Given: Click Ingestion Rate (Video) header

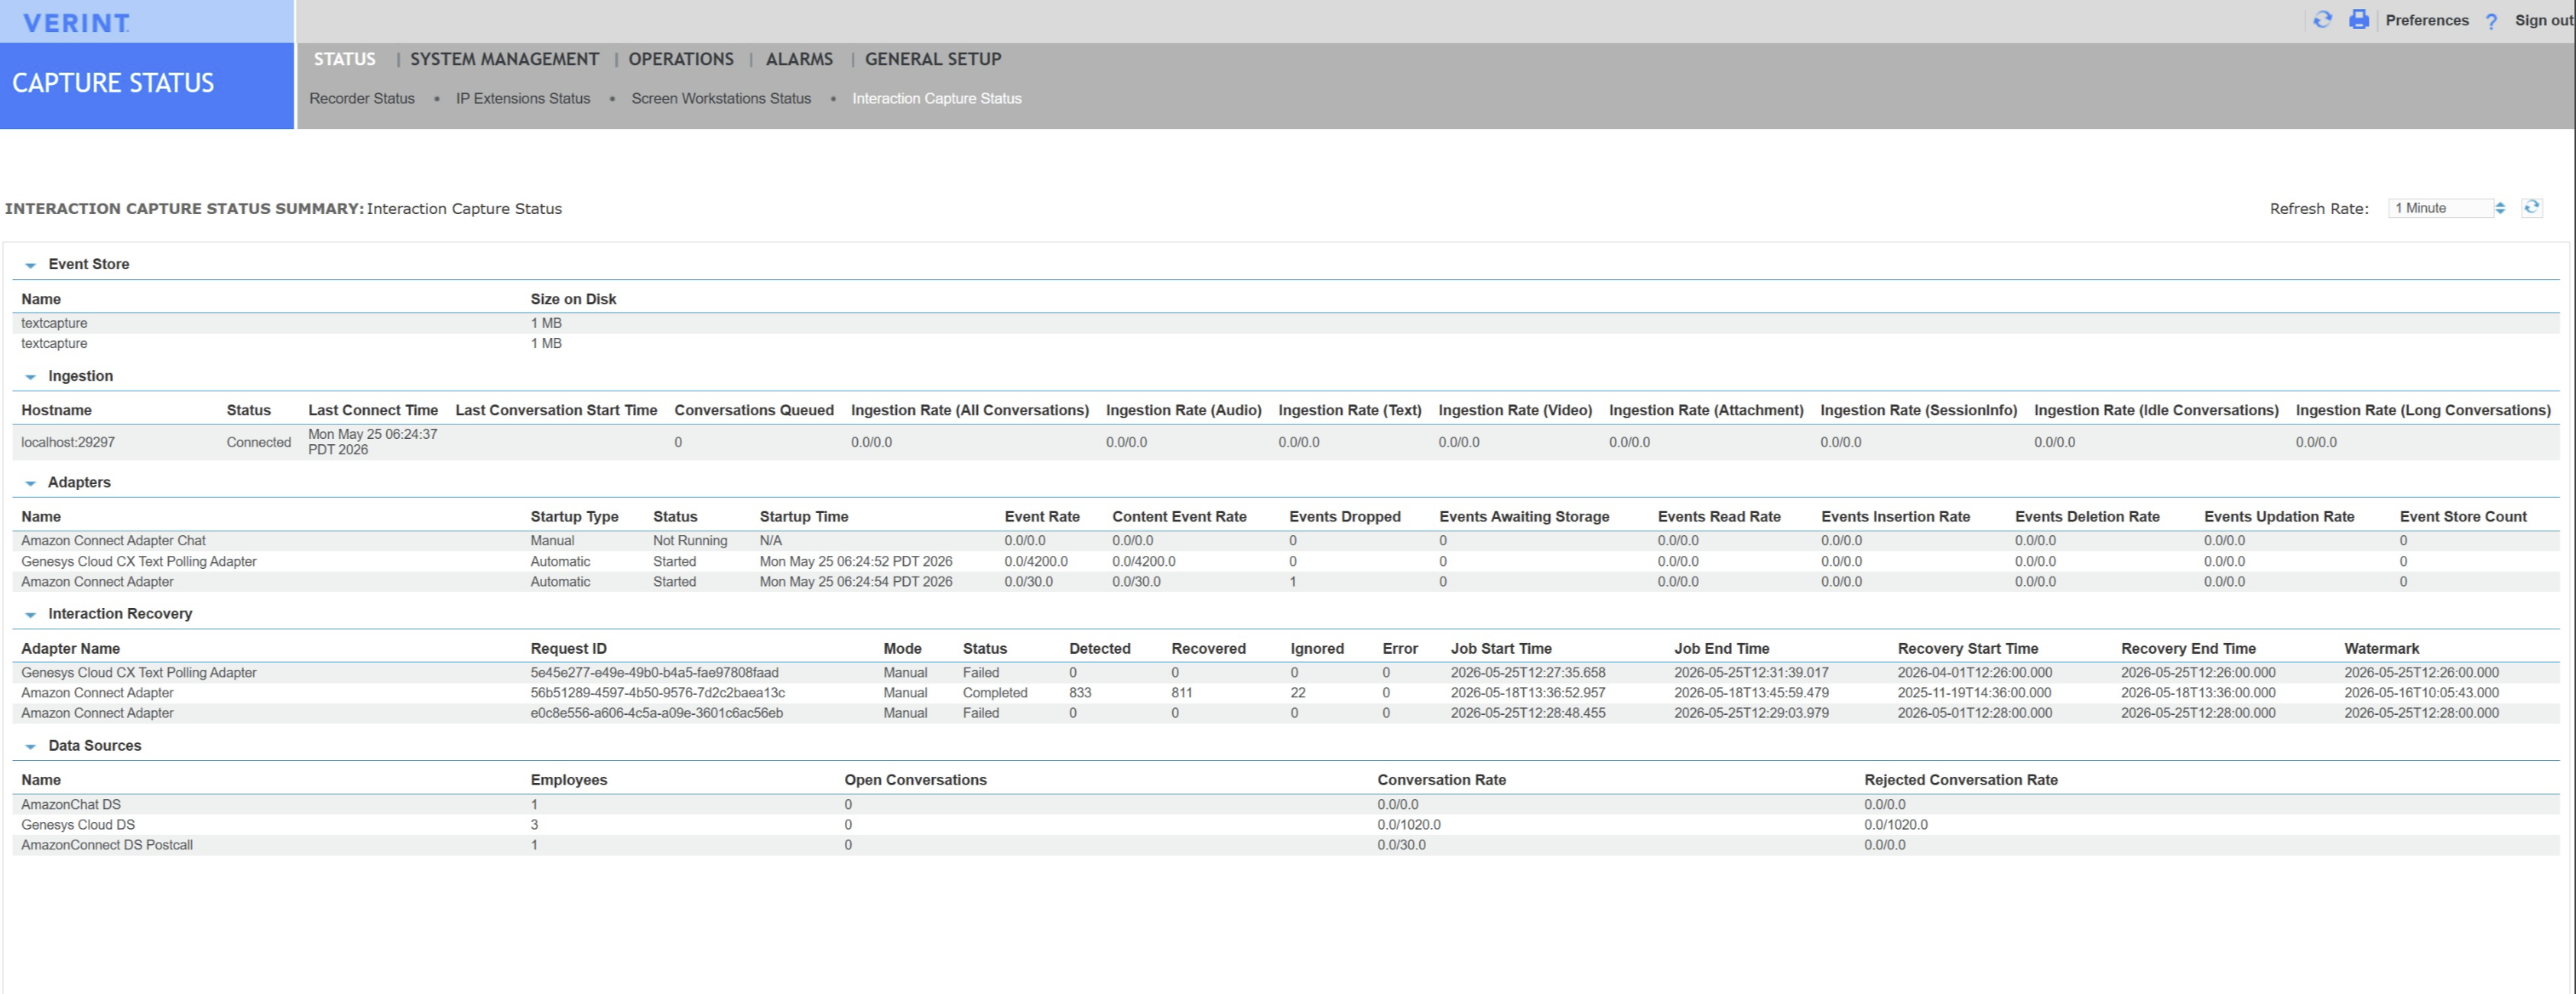Looking at the screenshot, I should tap(1515, 410).
